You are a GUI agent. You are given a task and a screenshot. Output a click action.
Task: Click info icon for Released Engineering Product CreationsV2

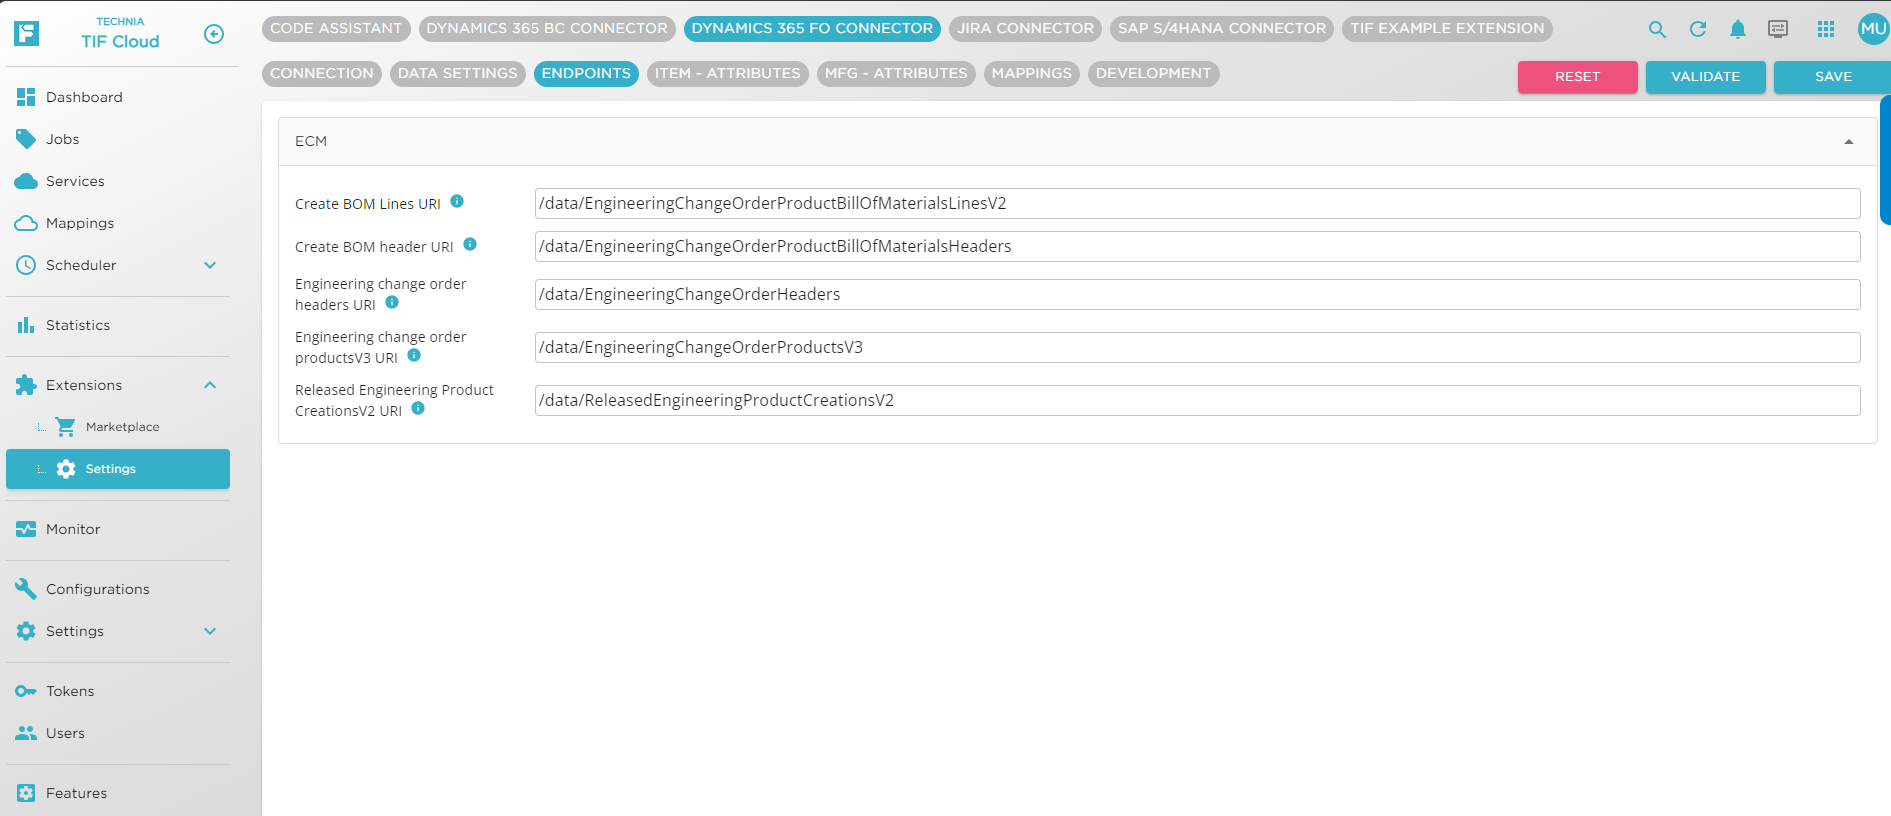(x=418, y=408)
